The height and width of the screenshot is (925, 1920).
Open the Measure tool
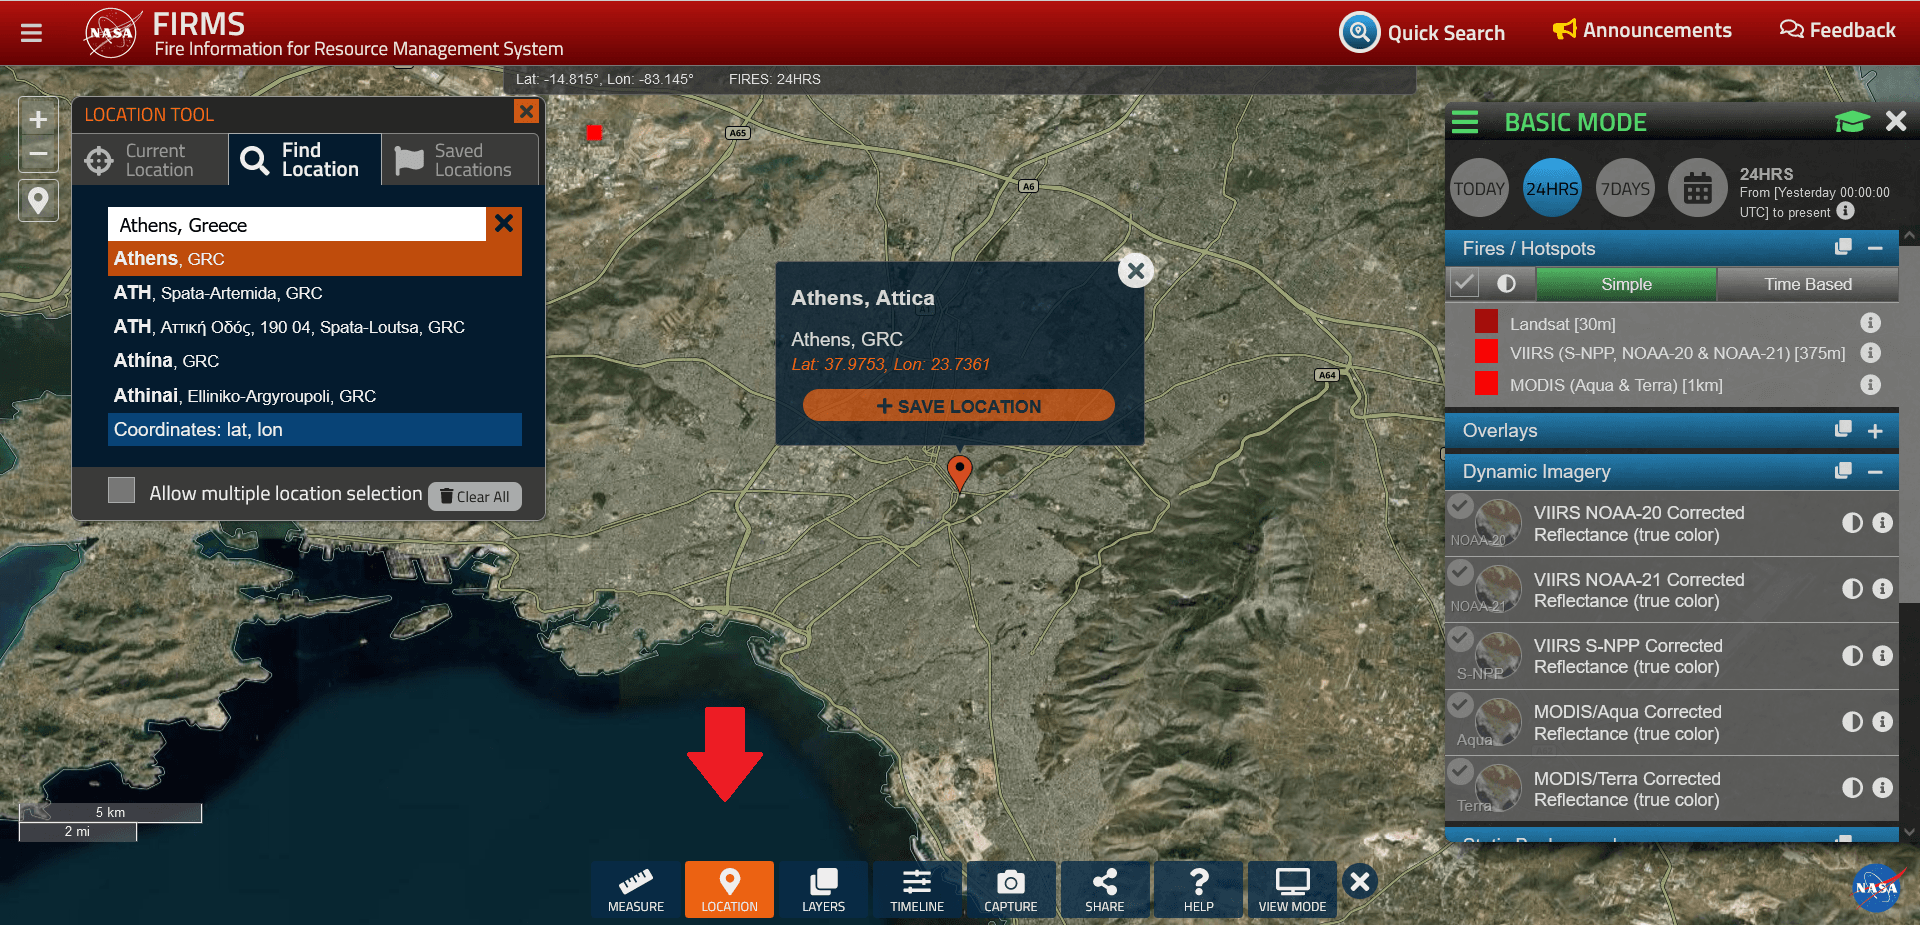coord(636,889)
